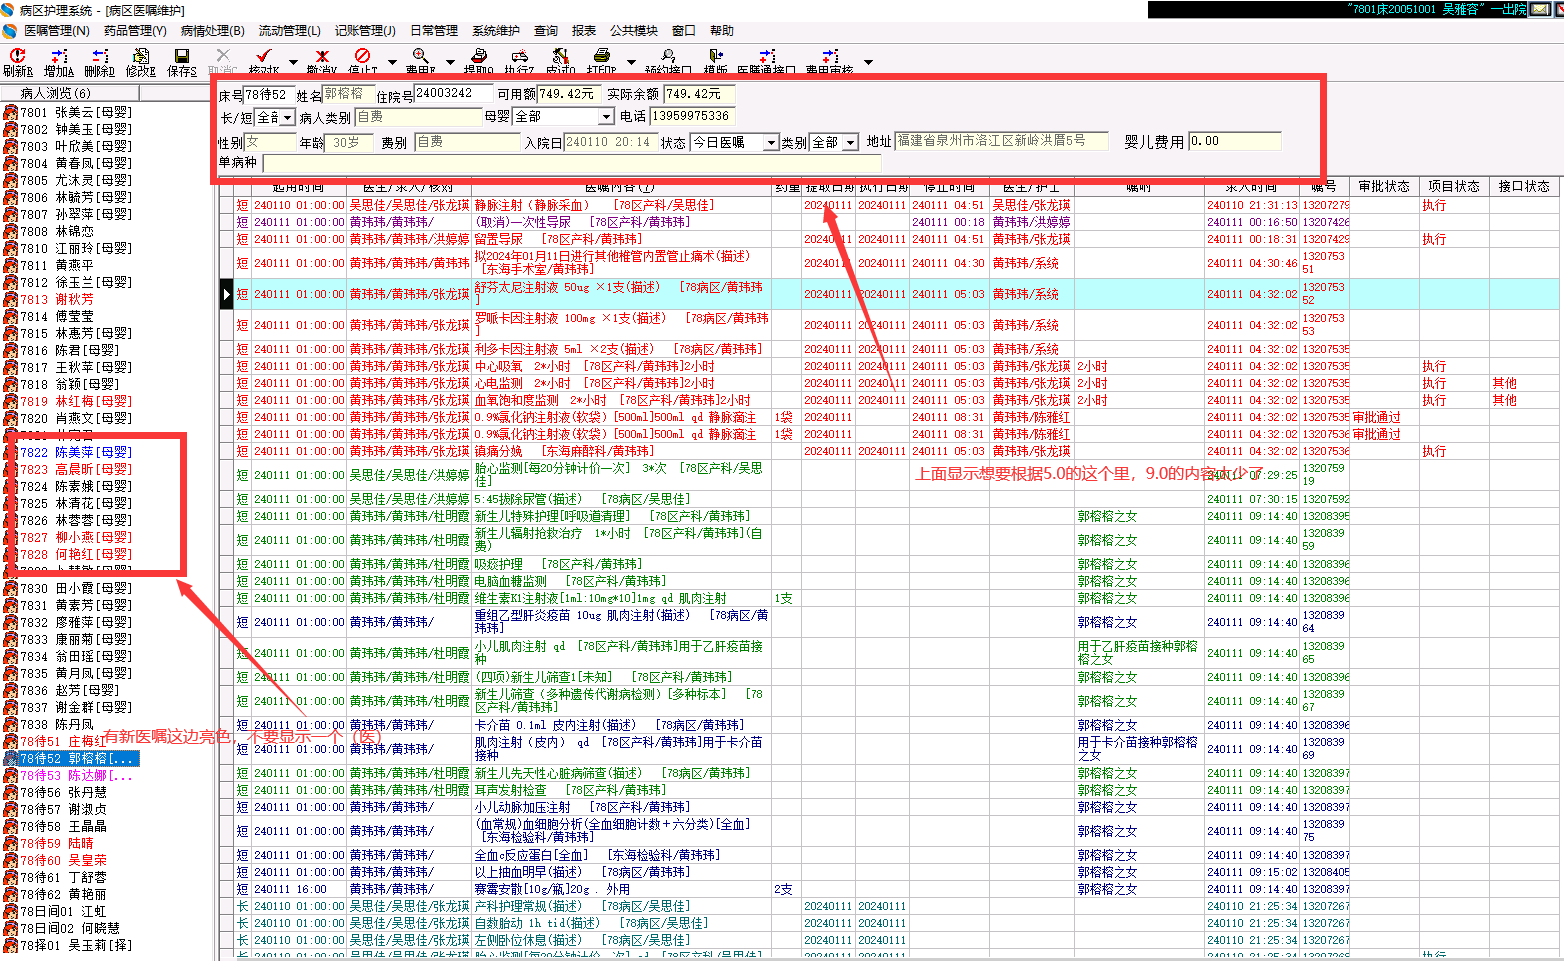Select the 卡介苗 0.1ml 皮内注射 order row
Image resolution: width=1564 pixels, height=961 pixels.
click(x=890, y=725)
